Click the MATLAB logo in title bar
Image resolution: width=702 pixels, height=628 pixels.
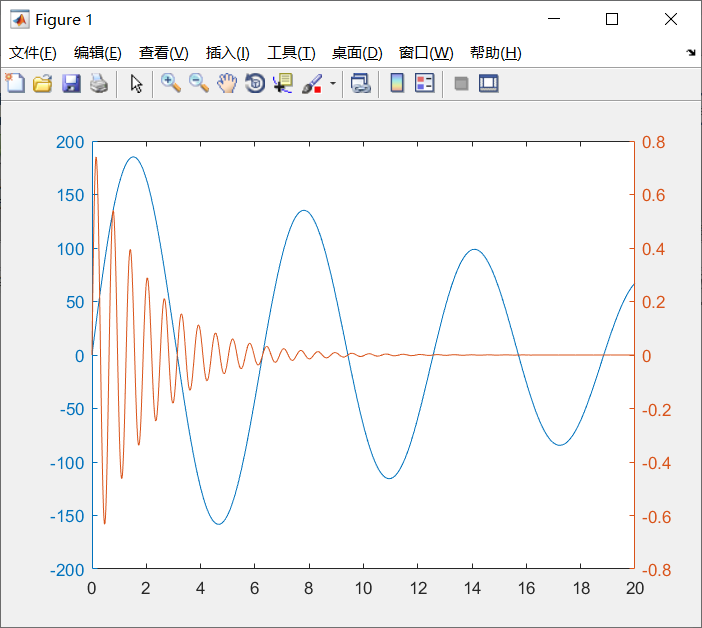20,20
